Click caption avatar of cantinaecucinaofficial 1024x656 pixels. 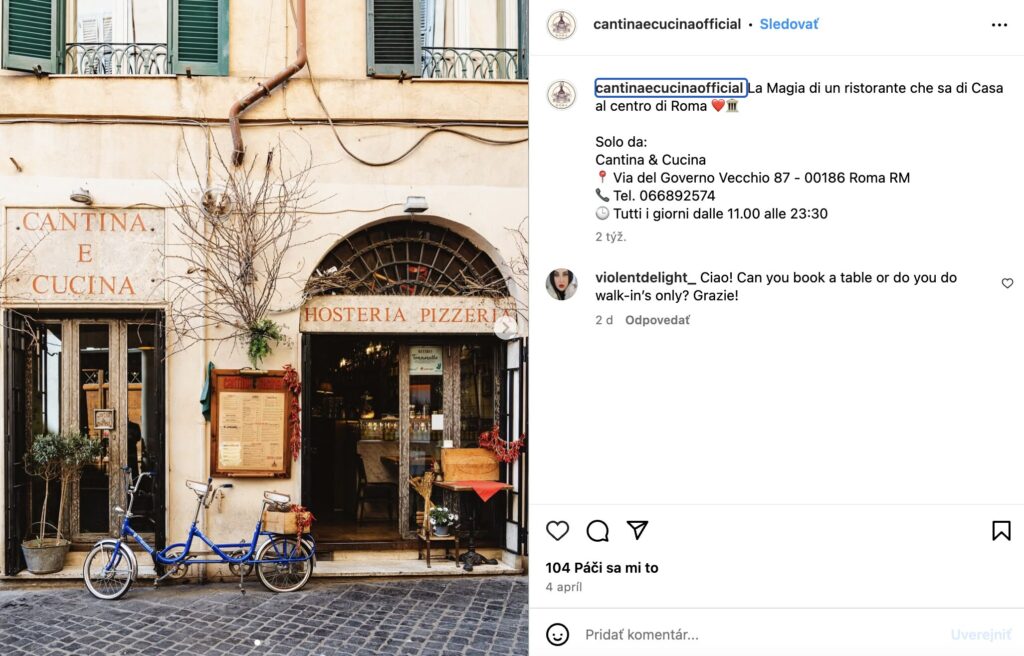click(562, 95)
